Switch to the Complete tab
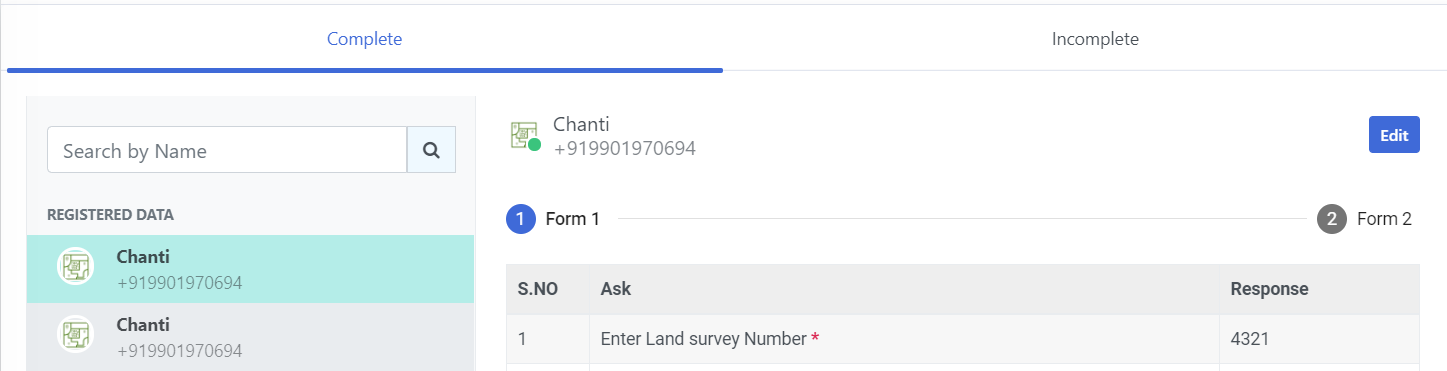This screenshot has height=371, width=1447. (365, 40)
